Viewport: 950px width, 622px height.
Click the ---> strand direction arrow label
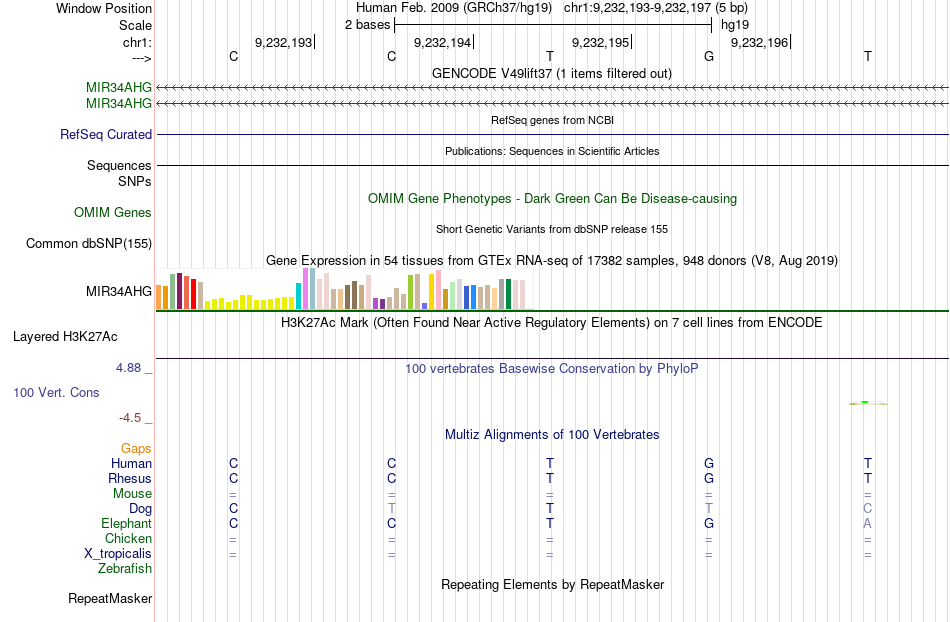(141, 58)
